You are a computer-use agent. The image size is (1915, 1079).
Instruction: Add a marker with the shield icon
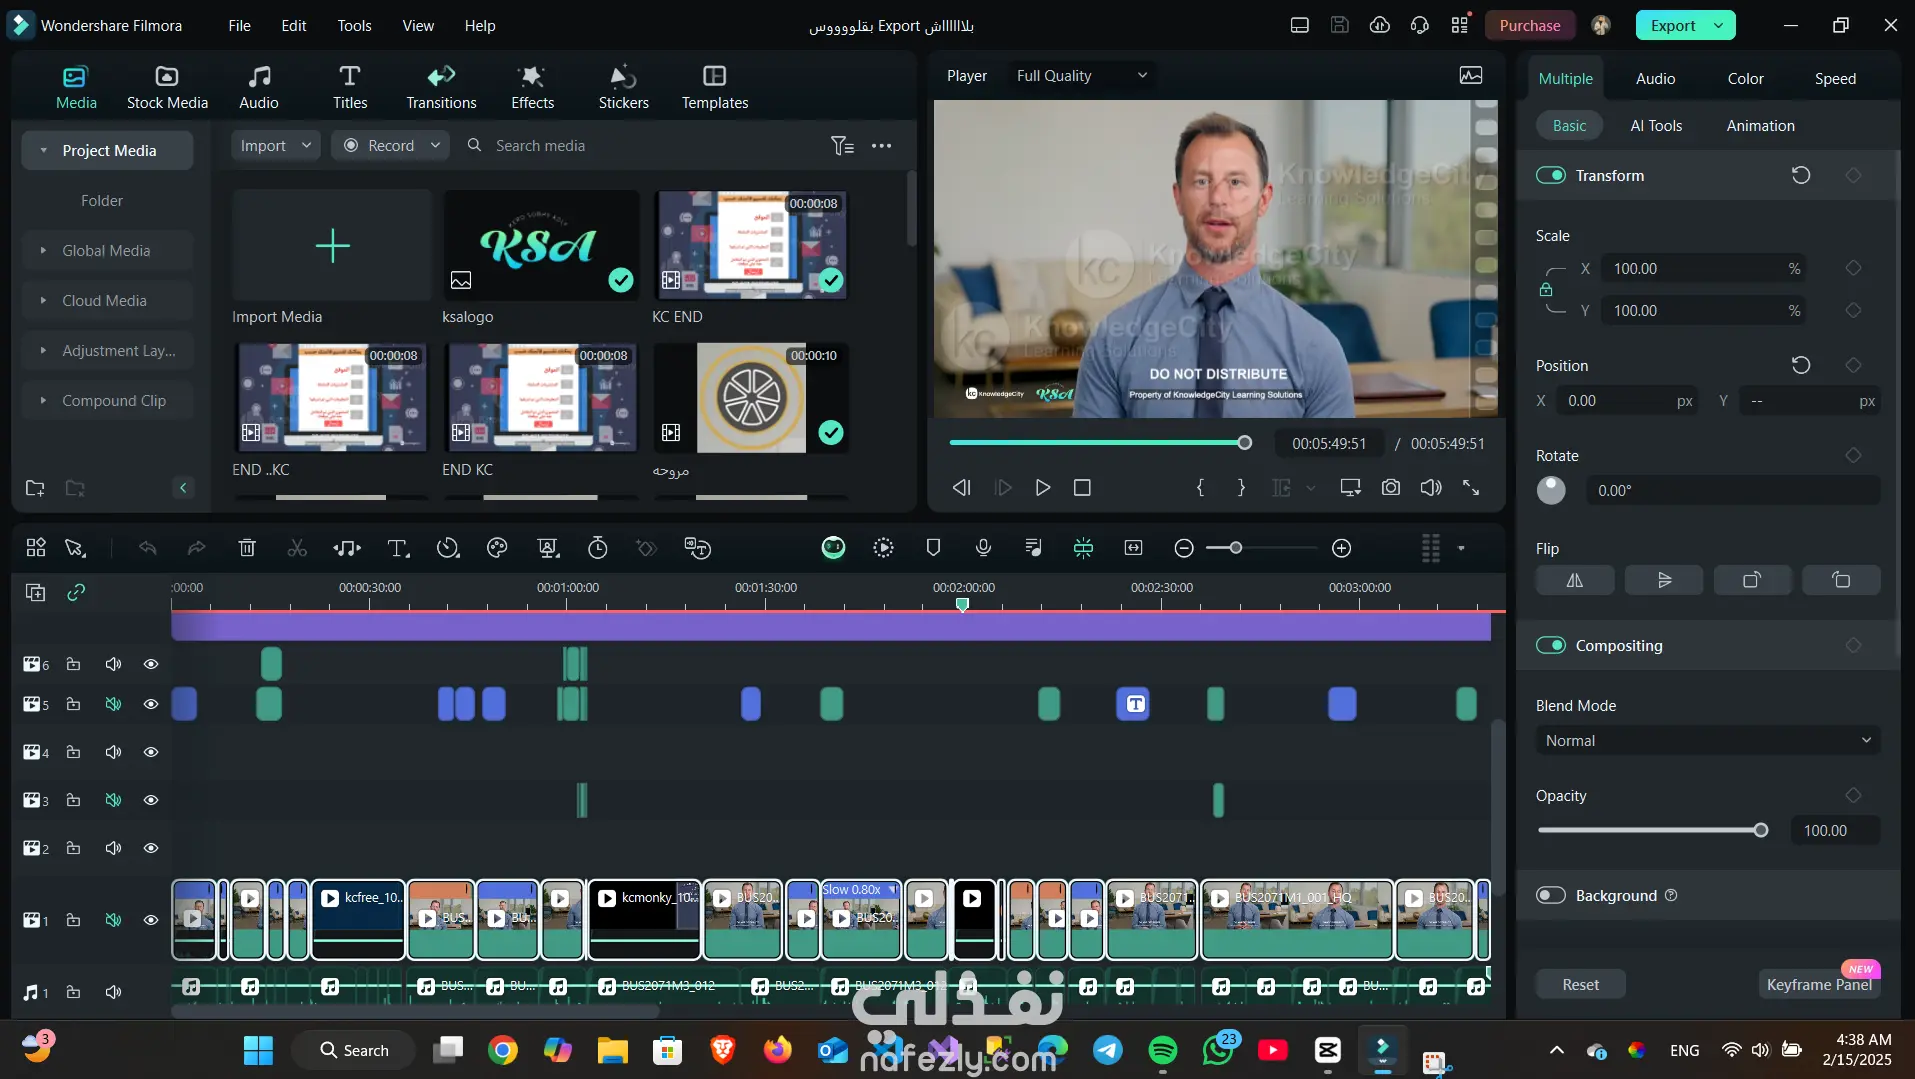click(x=933, y=548)
